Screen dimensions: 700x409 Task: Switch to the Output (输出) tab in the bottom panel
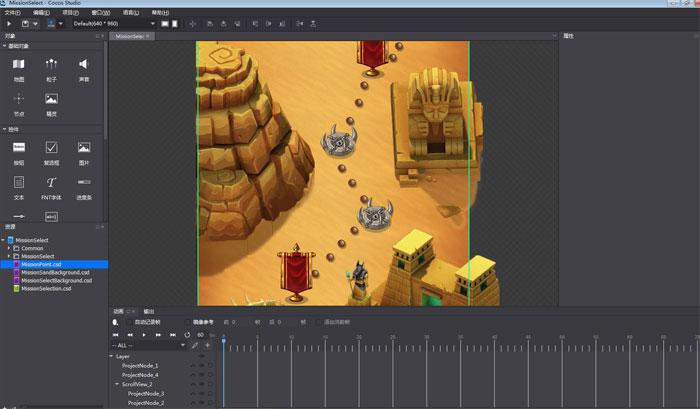(x=149, y=311)
